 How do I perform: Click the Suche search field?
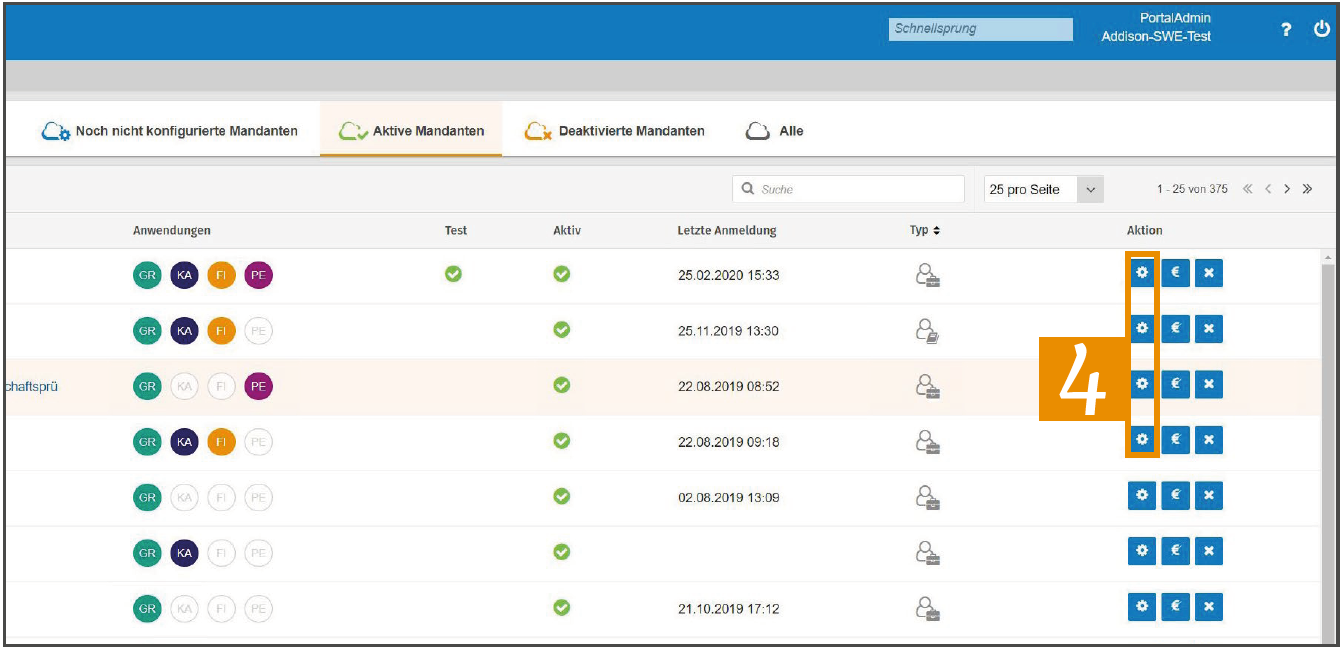[x=848, y=189]
